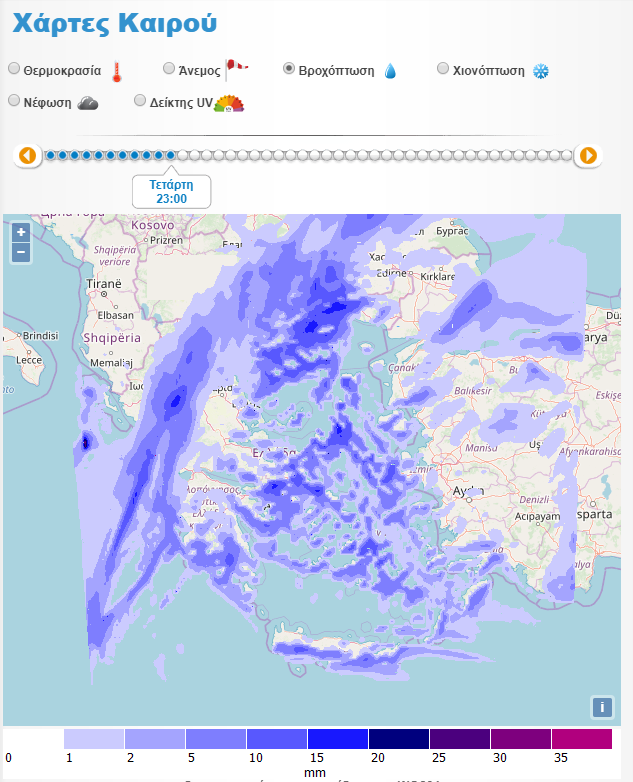Click Elbasan label on the map
Image resolution: width=633 pixels, height=782 pixels.
116,315
